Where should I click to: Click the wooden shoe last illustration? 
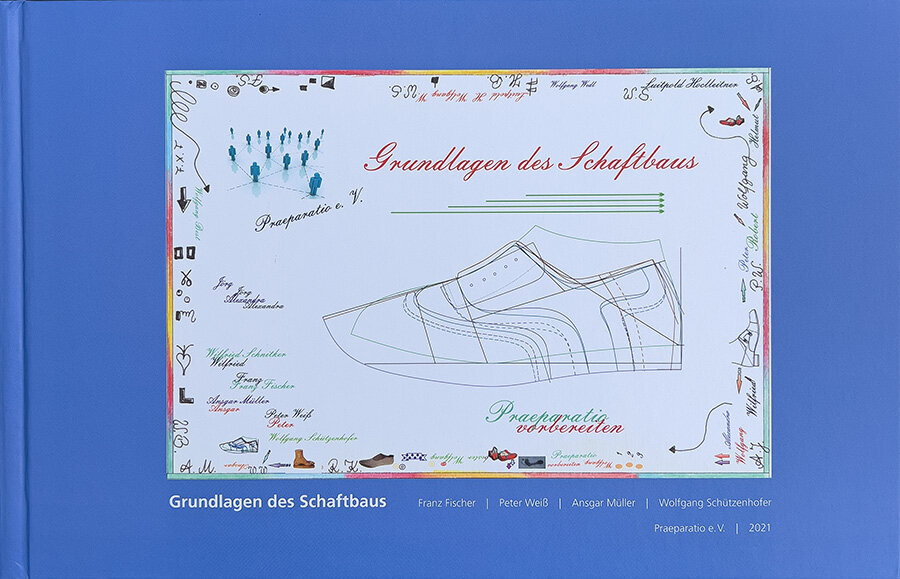pos(376,461)
